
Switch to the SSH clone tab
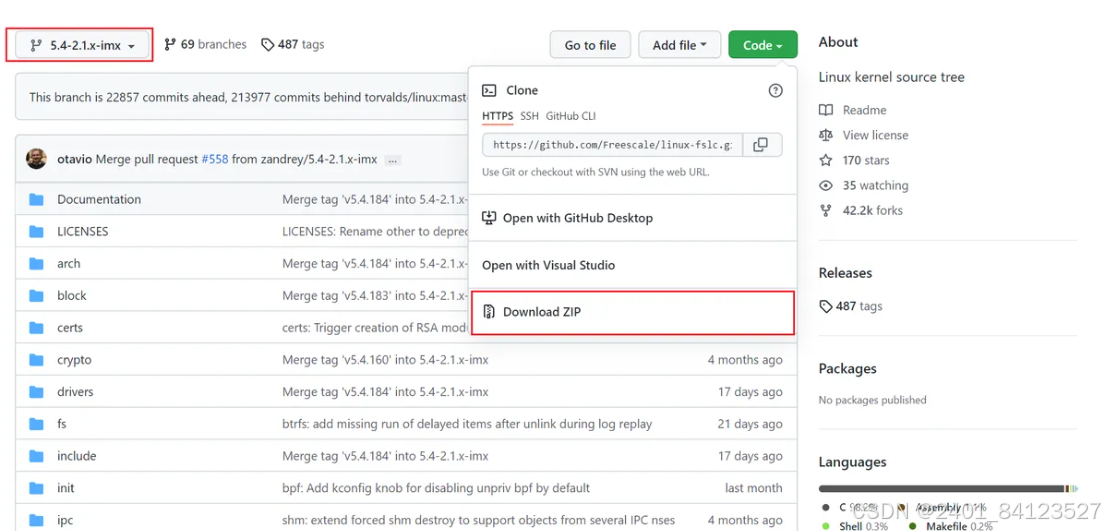point(529,116)
